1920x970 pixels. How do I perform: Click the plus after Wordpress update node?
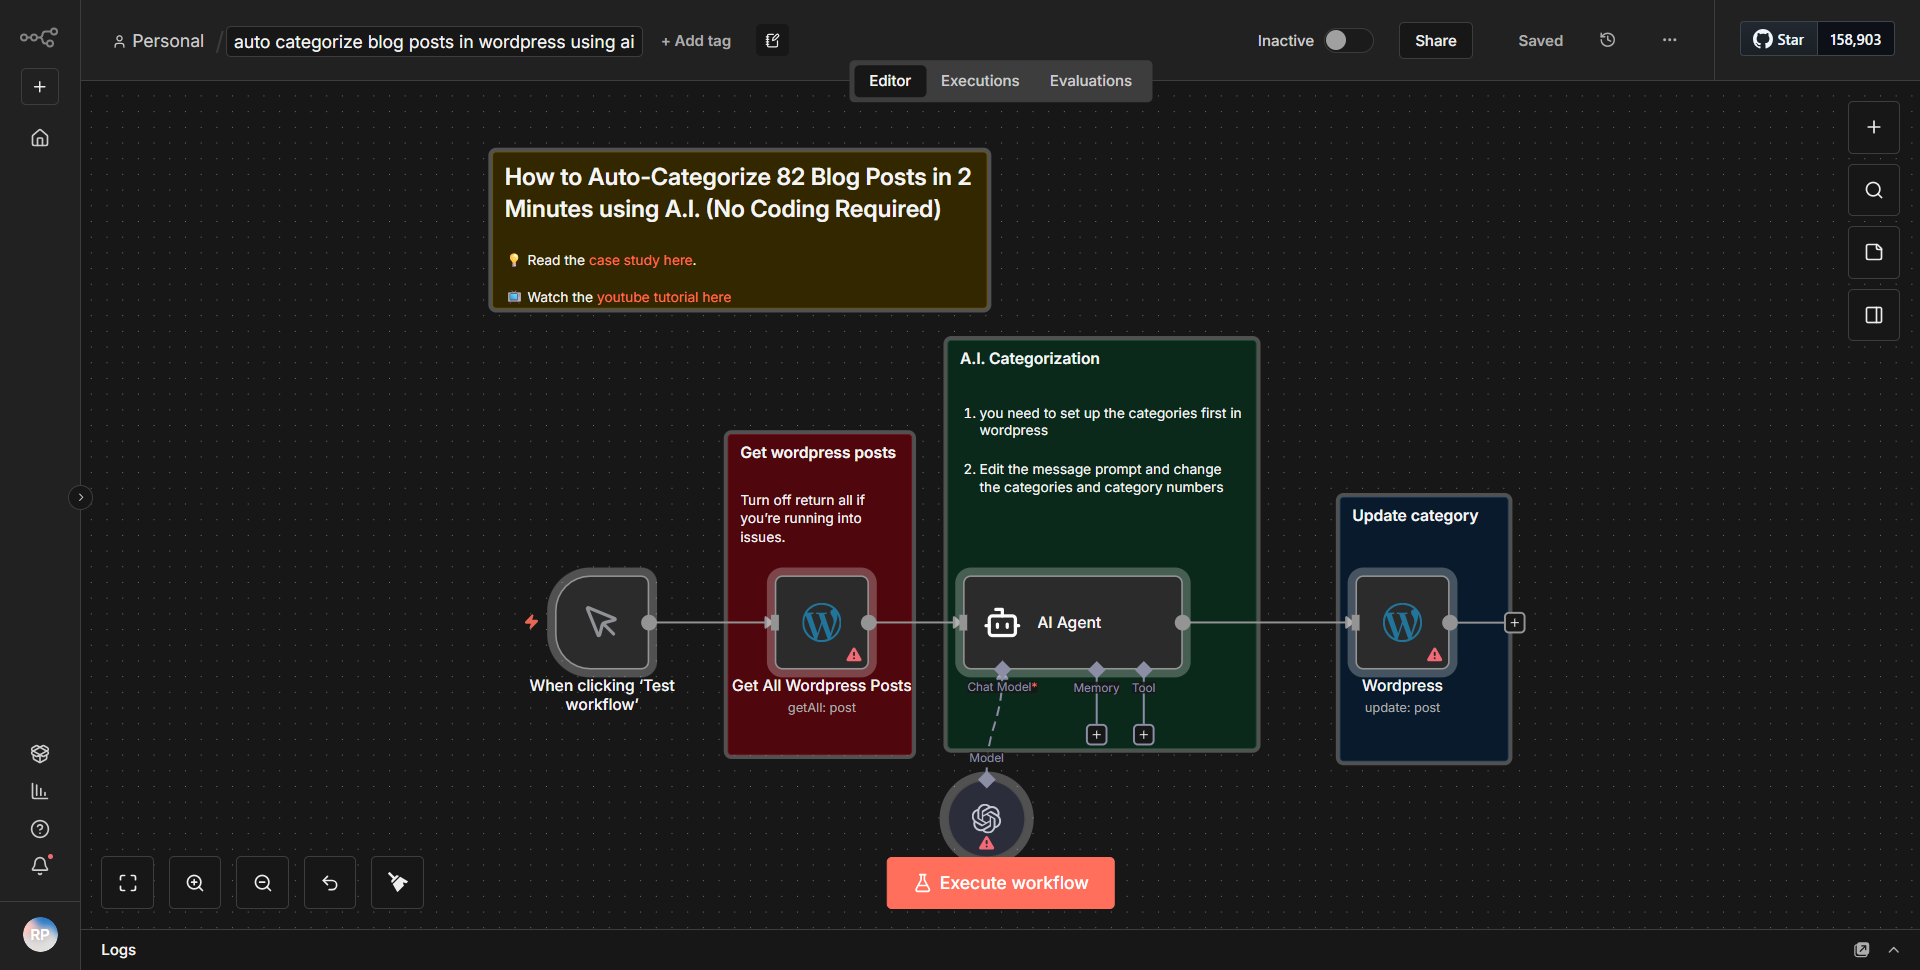1514,623
